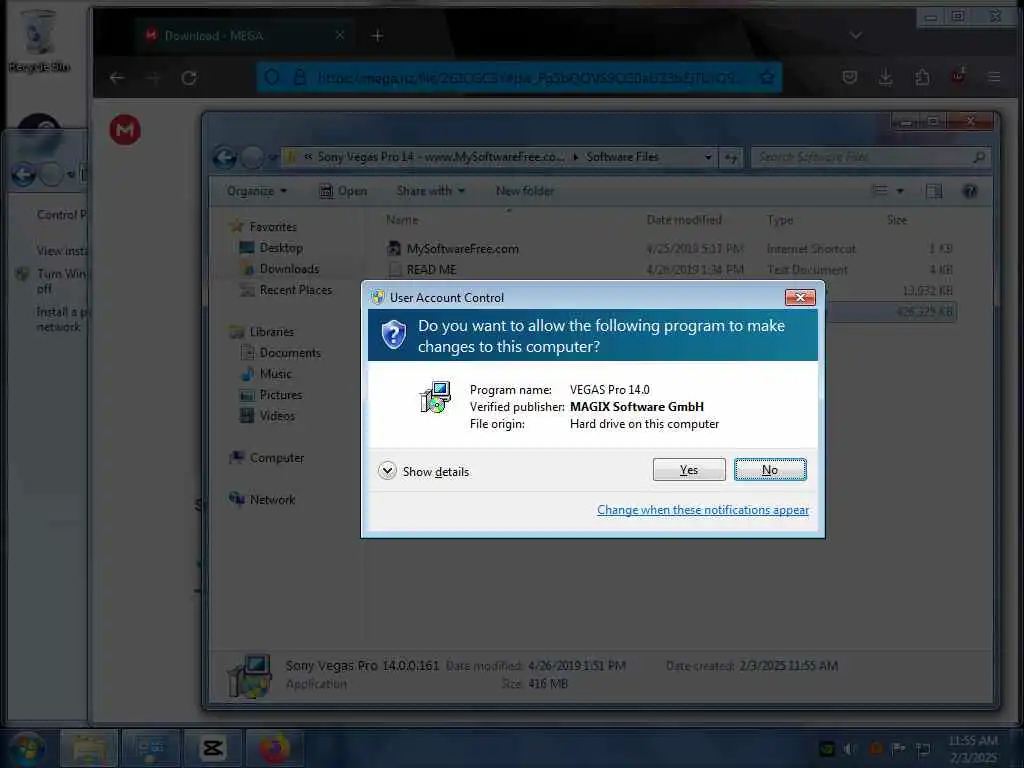Screen dimensions: 1024x768
Task: Toggle the preview pane icon in Explorer
Action: click(x=934, y=191)
